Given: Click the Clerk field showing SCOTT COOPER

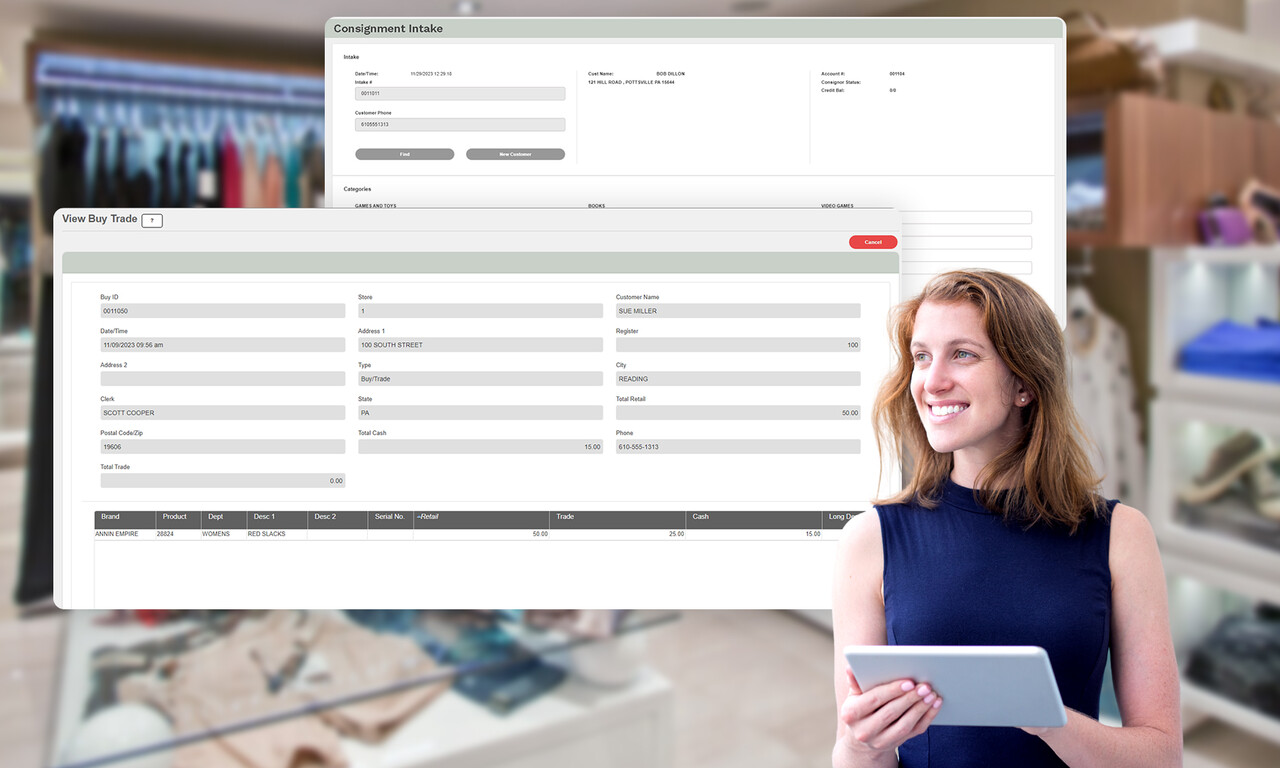Looking at the screenshot, I should click(x=222, y=412).
